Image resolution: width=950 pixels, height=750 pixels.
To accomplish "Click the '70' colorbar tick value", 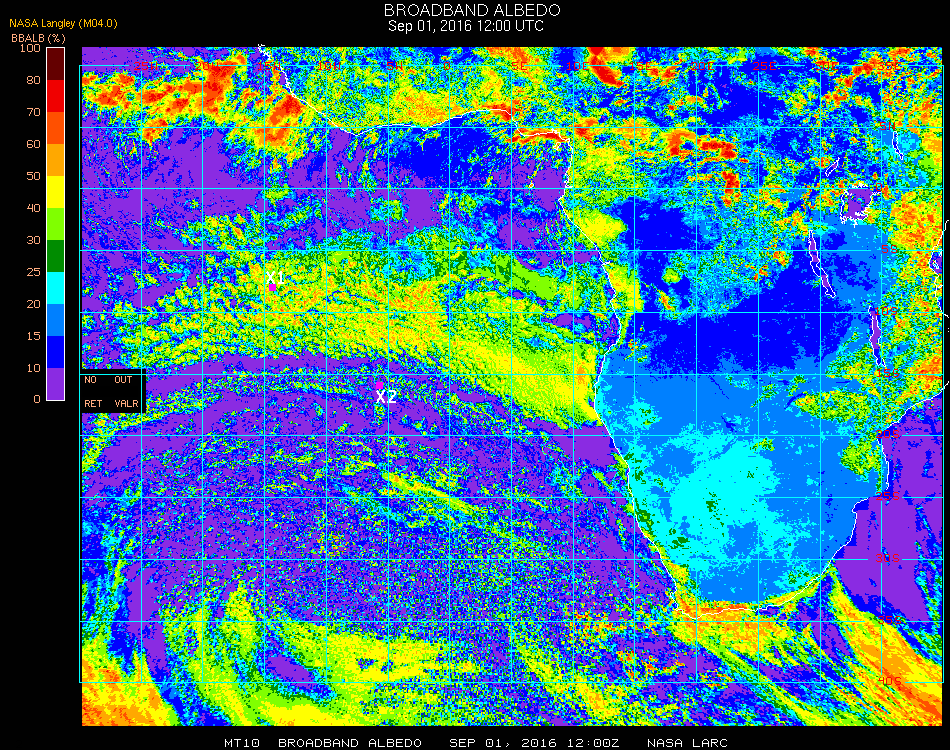I will pos(33,112).
